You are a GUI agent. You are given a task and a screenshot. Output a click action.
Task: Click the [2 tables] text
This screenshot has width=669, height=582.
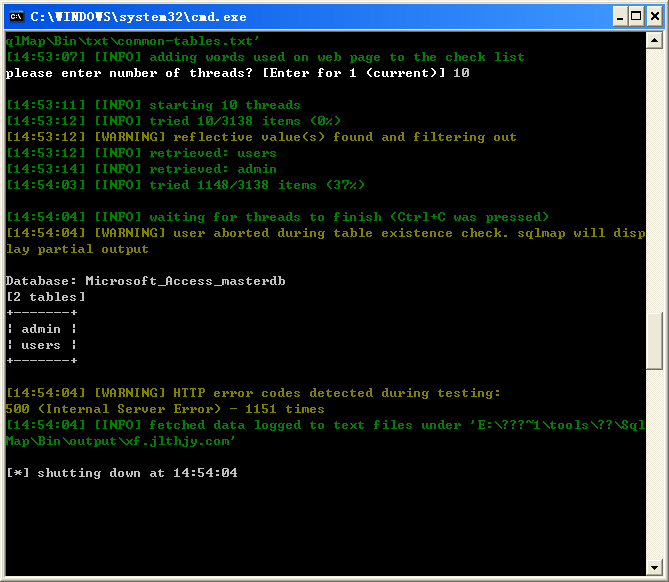(46, 297)
